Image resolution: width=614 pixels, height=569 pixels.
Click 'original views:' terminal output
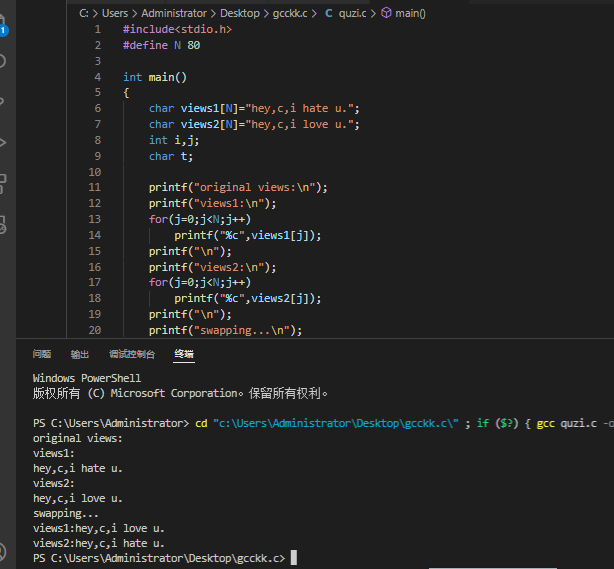(x=78, y=439)
